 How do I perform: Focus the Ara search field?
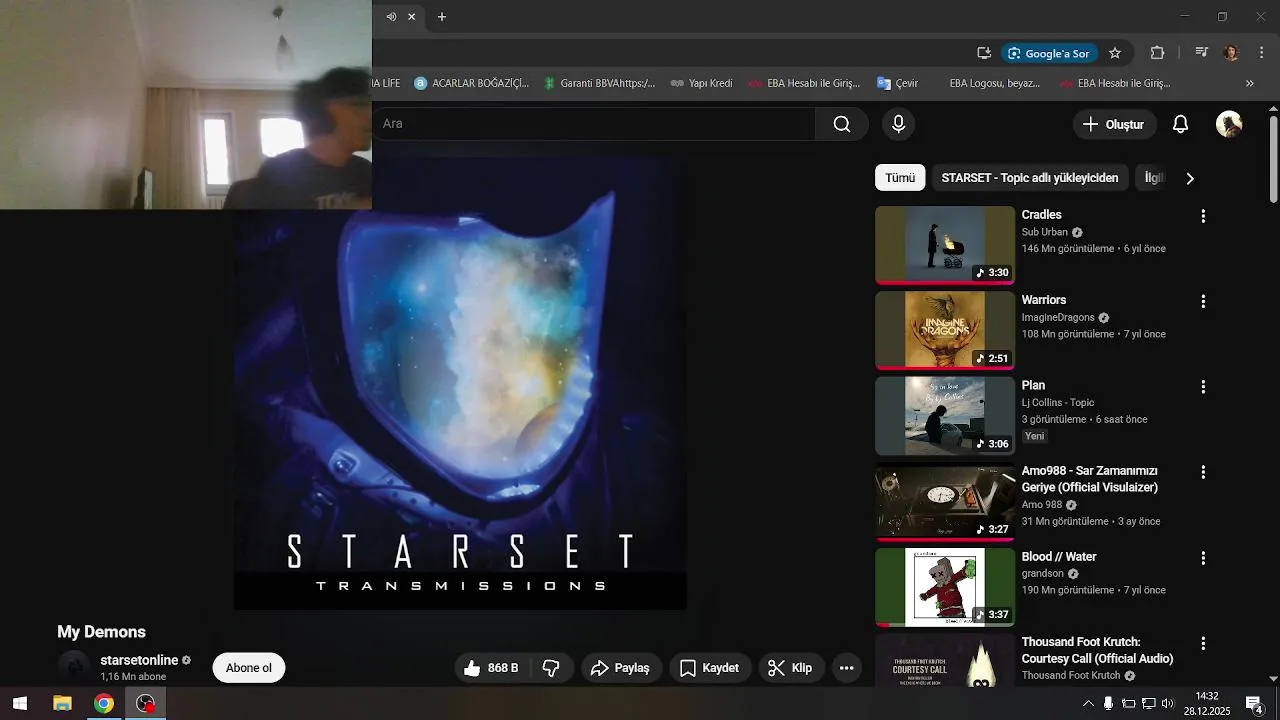pyautogui.click(x=594, y=124)
